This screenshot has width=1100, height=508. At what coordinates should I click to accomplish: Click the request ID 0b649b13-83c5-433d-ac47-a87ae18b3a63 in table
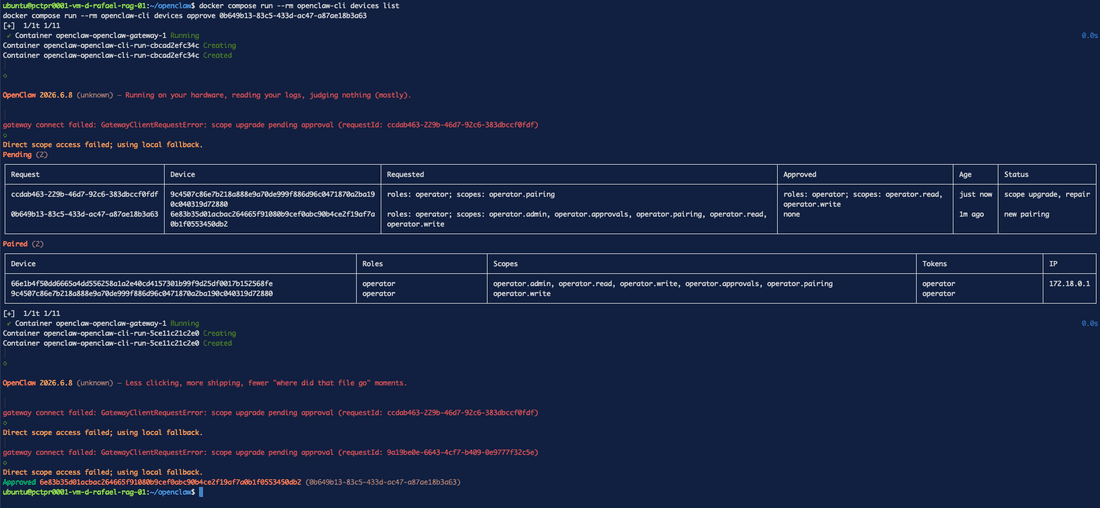[x=85, y=213]
